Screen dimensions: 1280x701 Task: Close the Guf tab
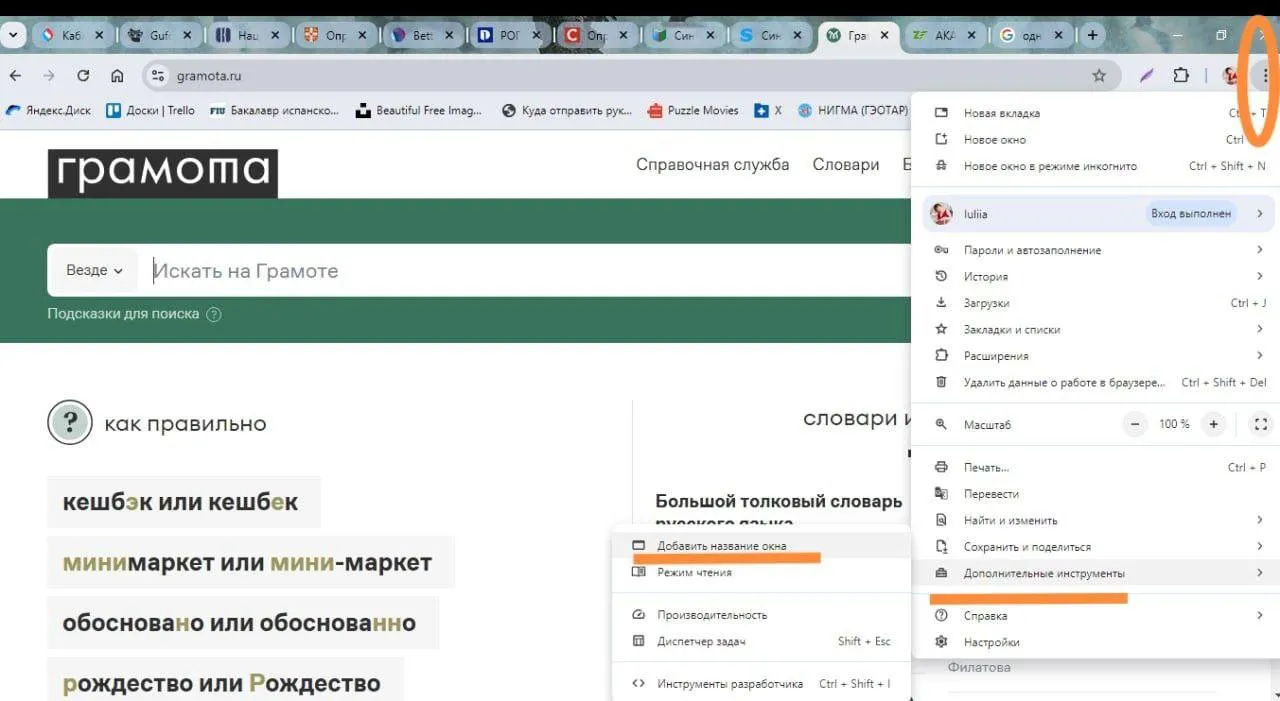(188, 35)
